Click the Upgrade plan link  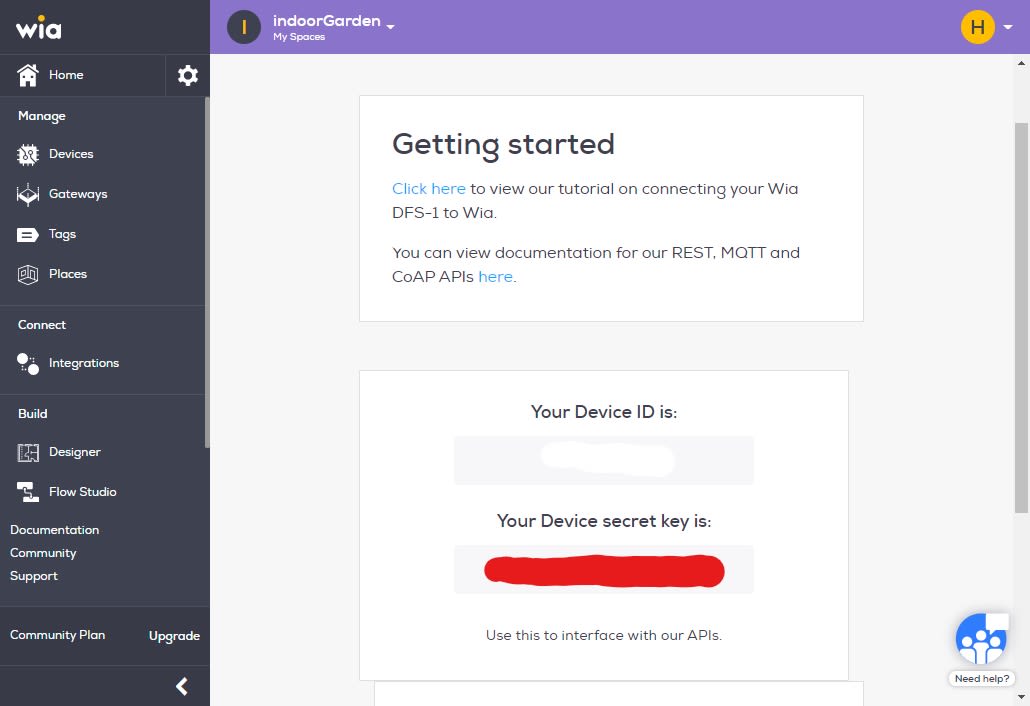tap(174, 636)
